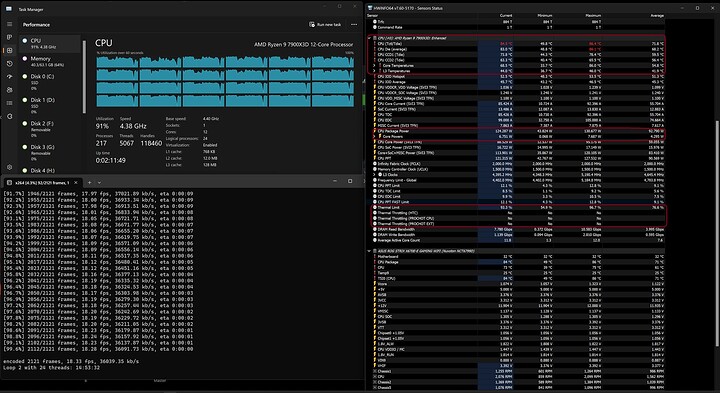The width and height of the screenshot is (720, 393).
Task: Expand Core Powers row
Action: click(x=375, y=136)
